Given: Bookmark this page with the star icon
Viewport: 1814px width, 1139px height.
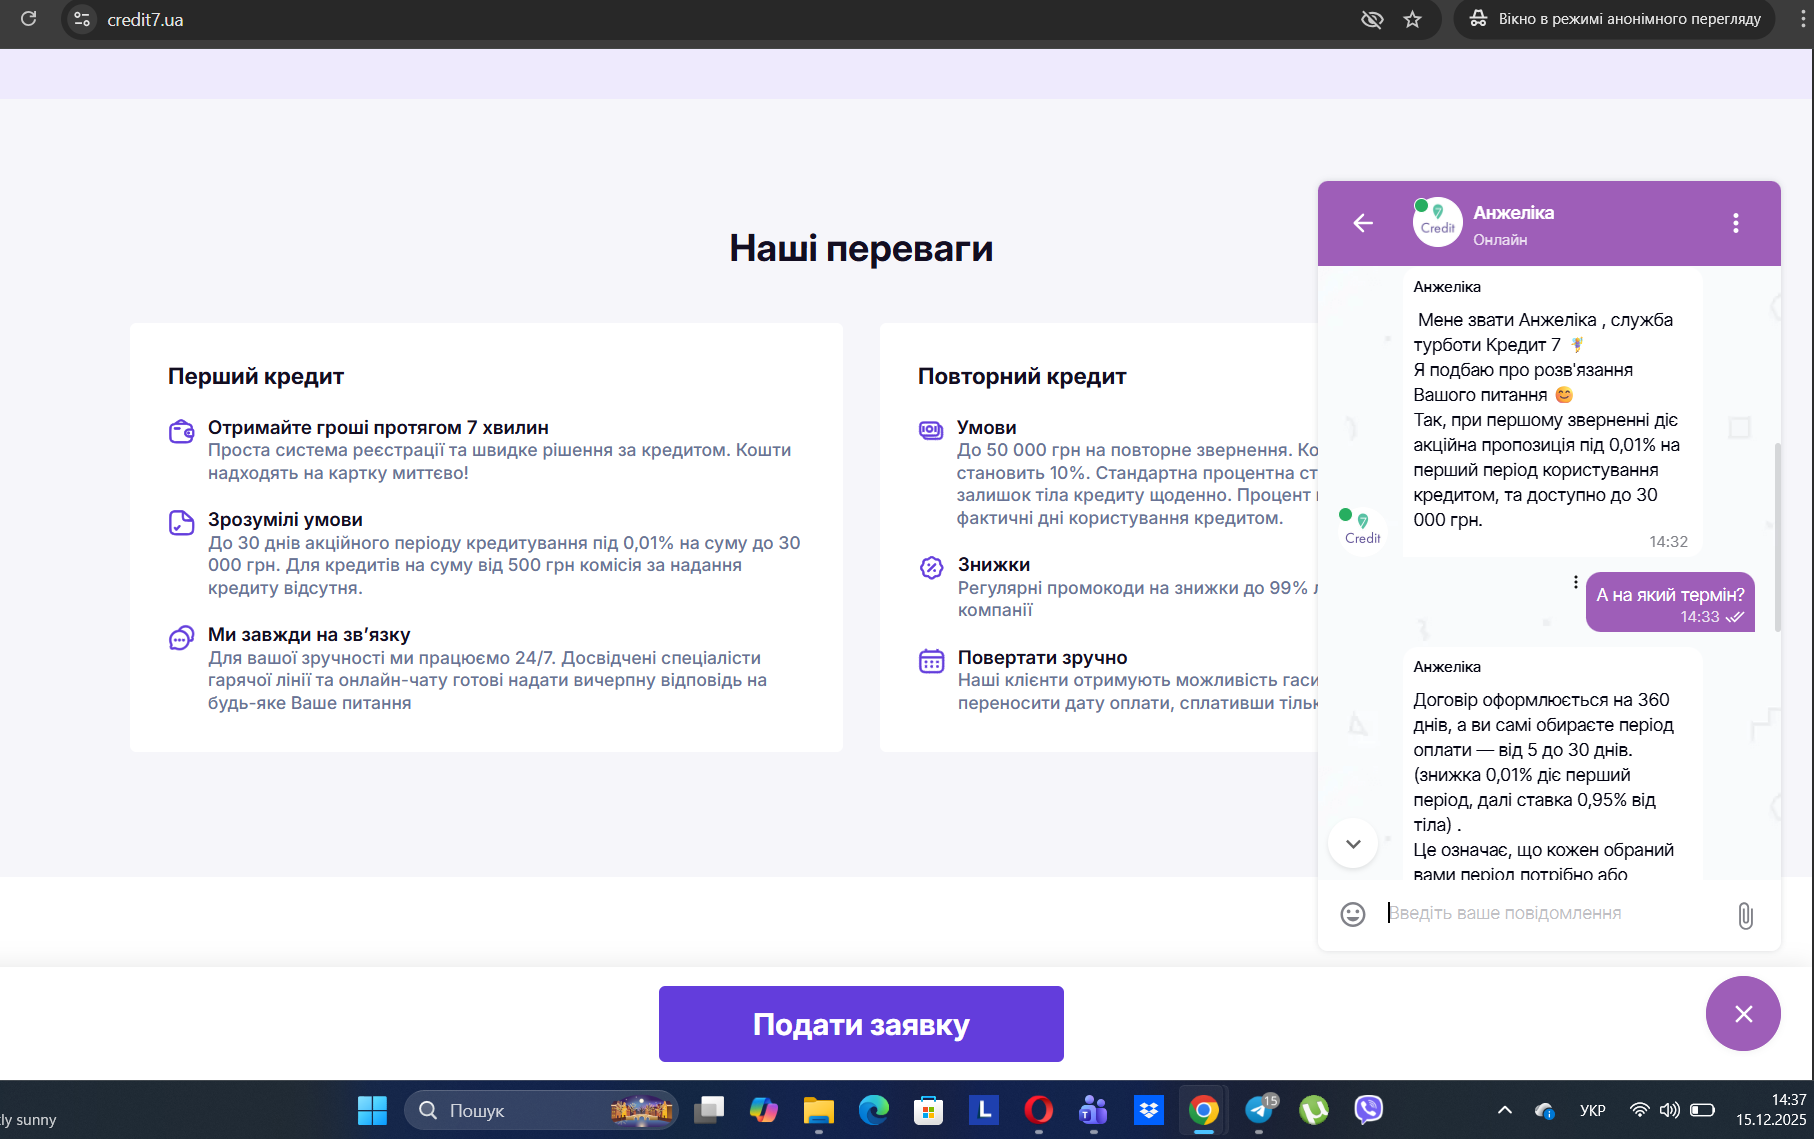Looking at the screenshot, I should click(1412, 19).
